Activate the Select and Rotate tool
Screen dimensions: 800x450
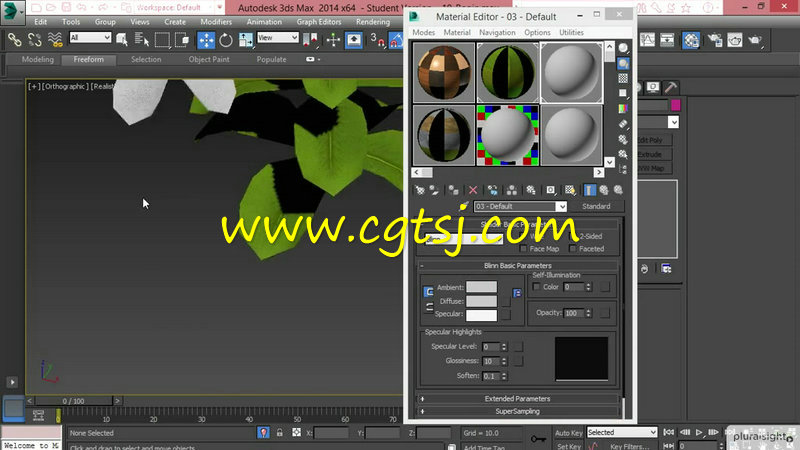[226, 40]
